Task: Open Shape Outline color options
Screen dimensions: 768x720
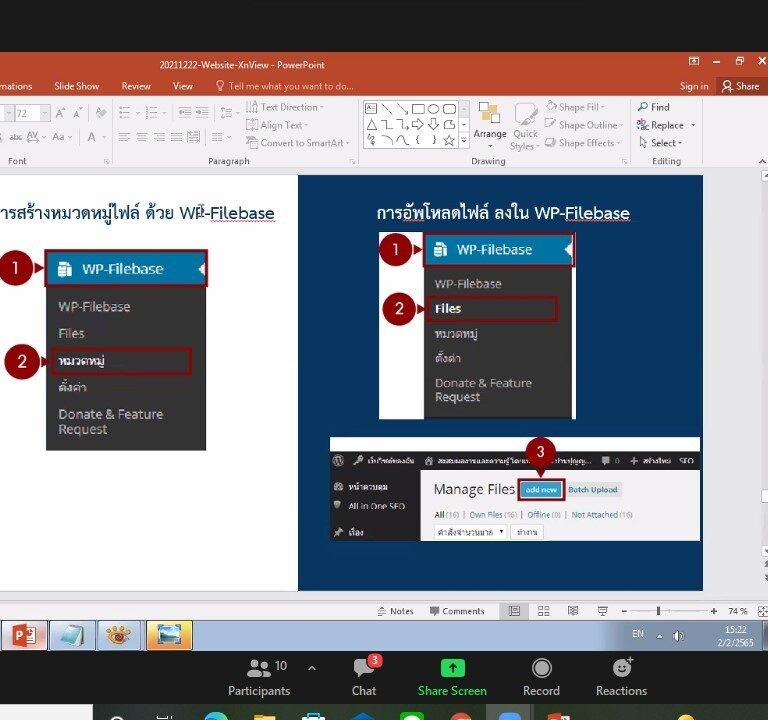Action: (584, 125)
